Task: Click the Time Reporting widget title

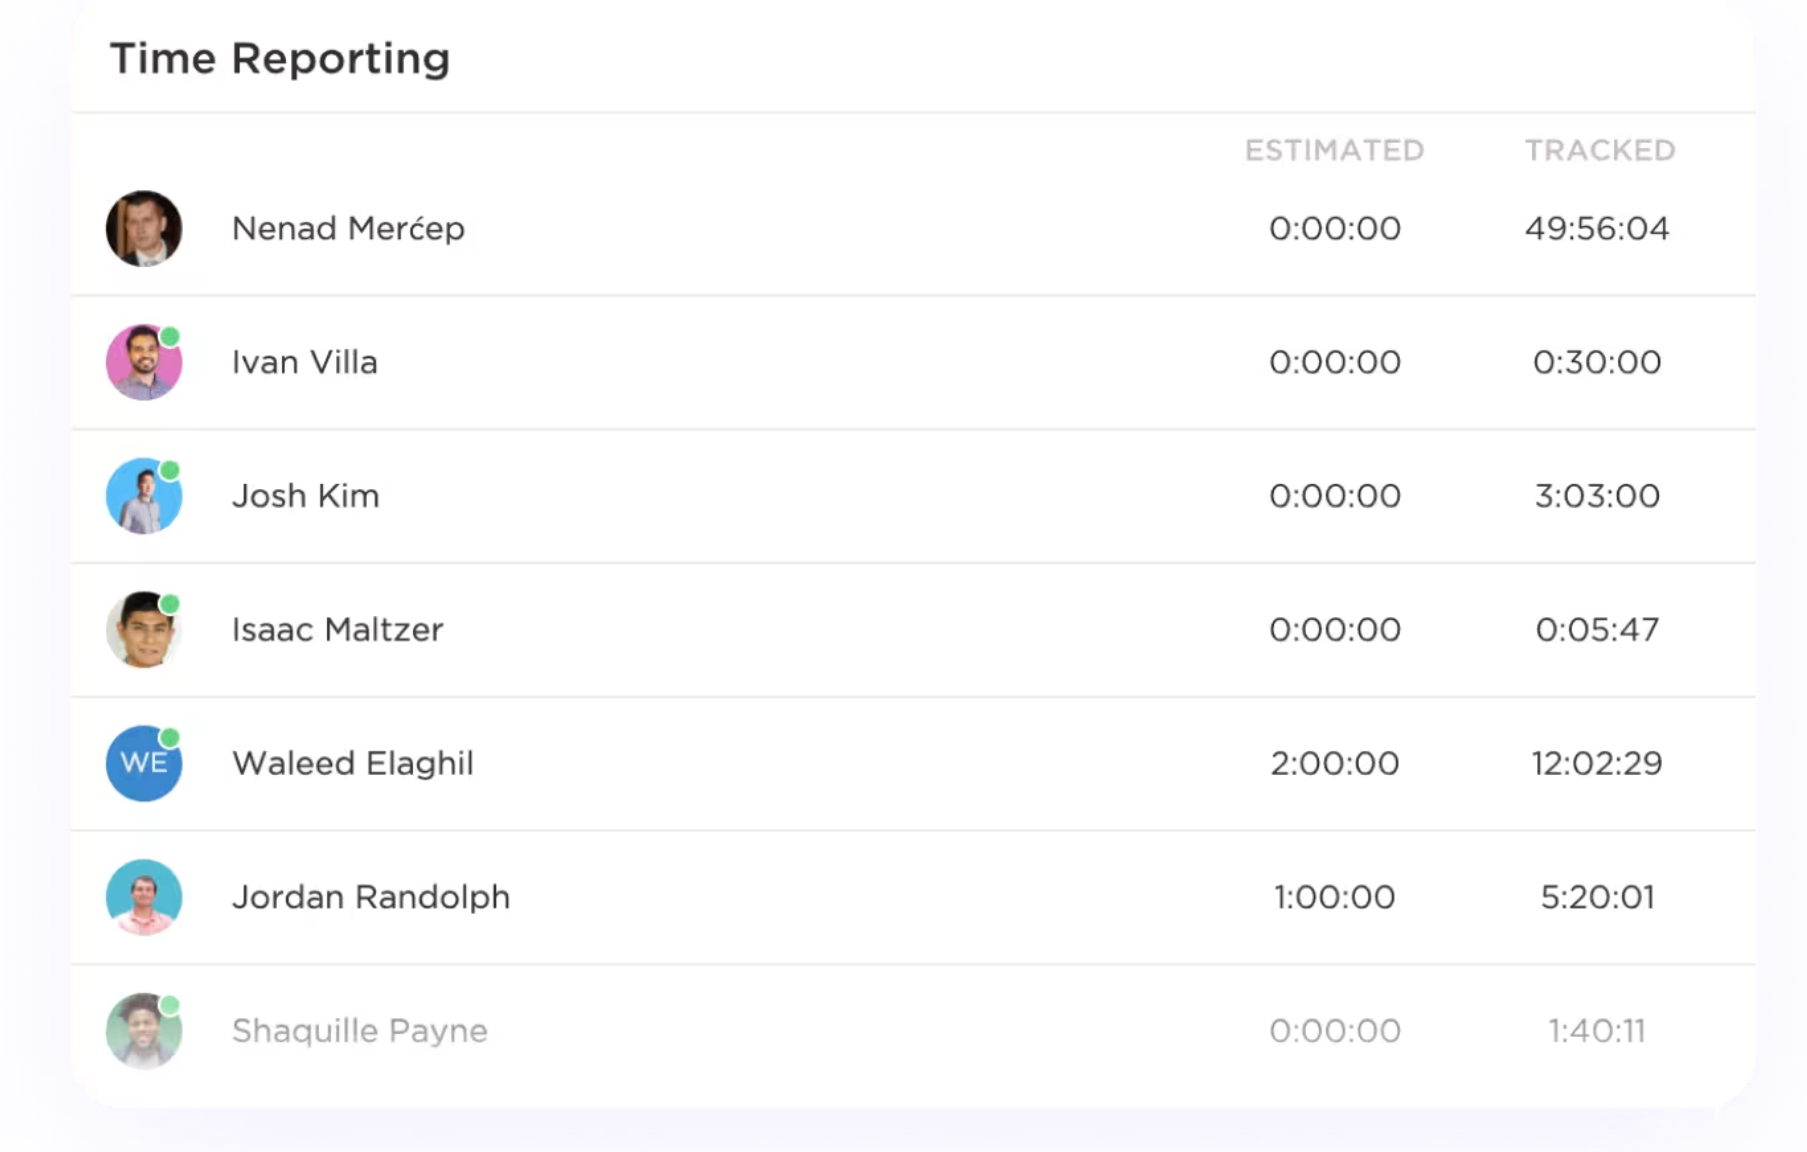Action: point(280,58)
